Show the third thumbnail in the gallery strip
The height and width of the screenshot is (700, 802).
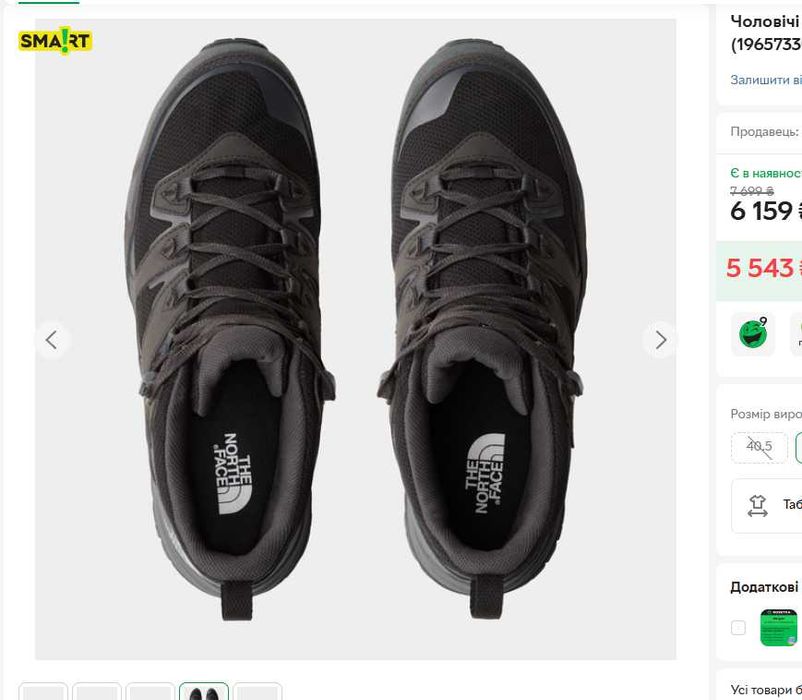[x=151, y=692]
